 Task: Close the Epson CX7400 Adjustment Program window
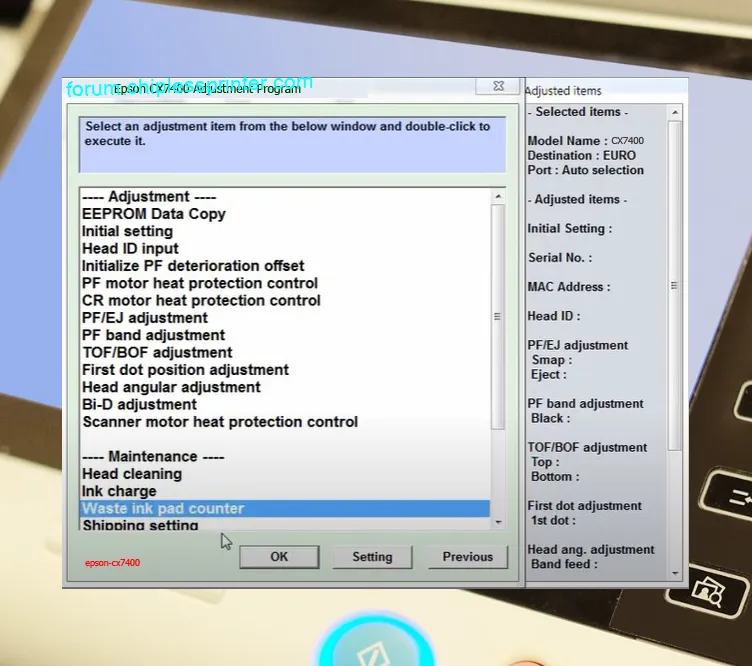point(498,86)
